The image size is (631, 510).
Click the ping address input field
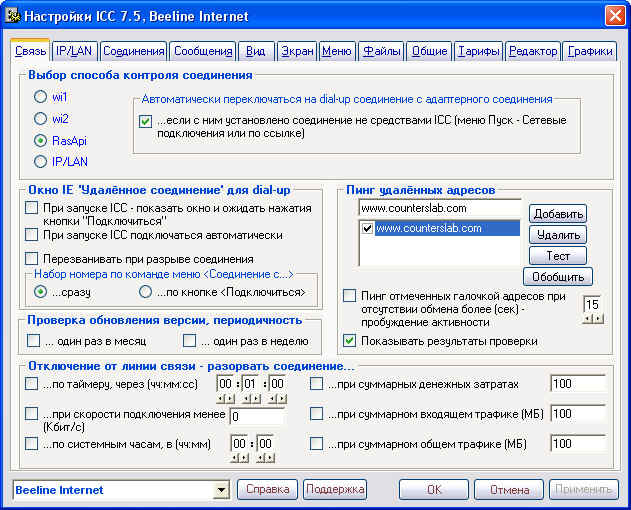pos(439,208)
